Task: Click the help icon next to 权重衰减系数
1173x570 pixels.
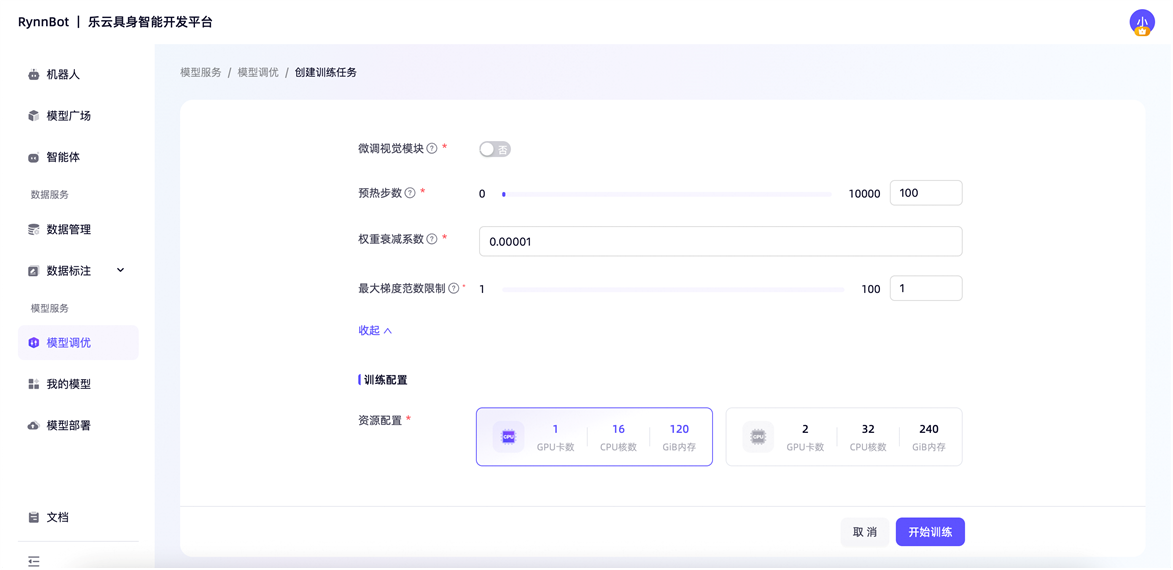Action: point(432,239)
